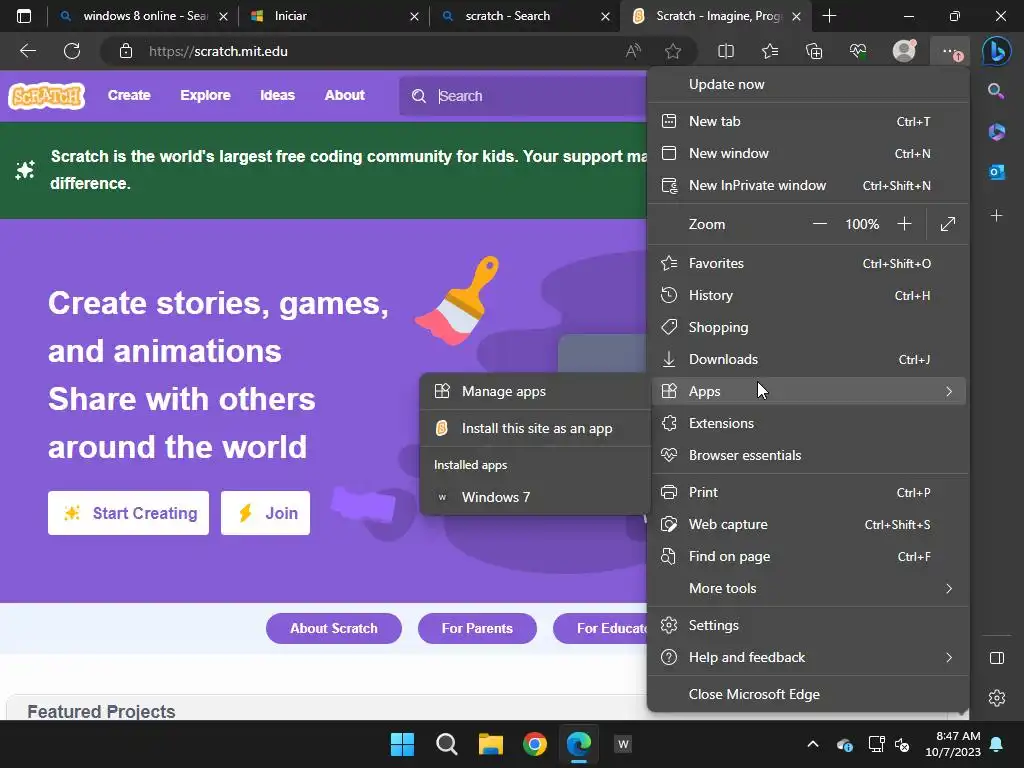Select Web capture menu entry

click(808, 524)
